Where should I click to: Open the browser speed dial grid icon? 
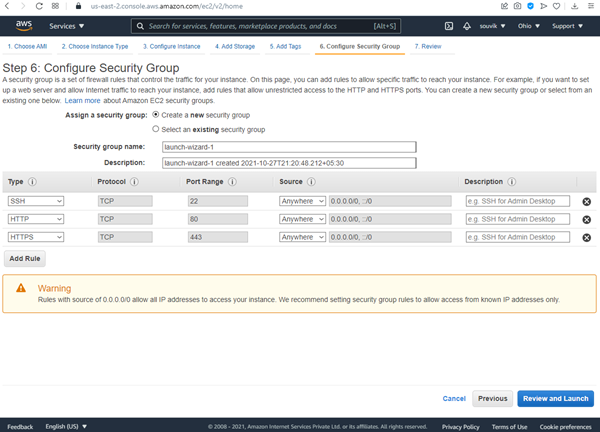point(55,6)
